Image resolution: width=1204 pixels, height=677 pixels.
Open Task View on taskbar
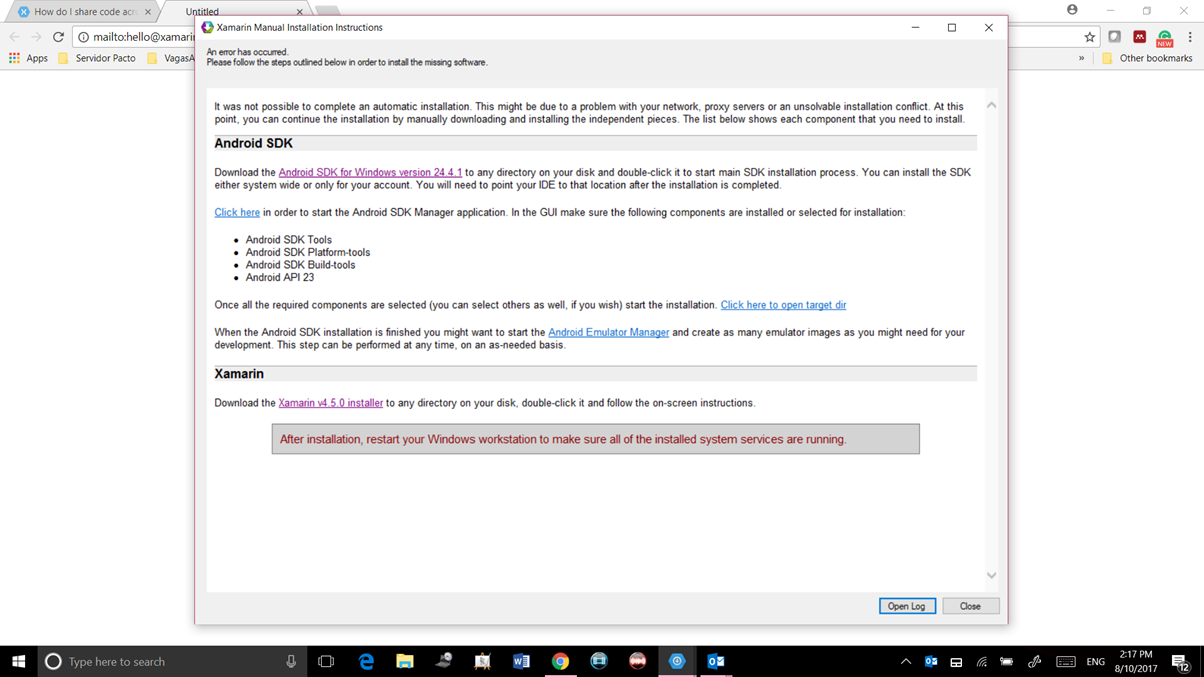pyautogui.click(x=326, y=661)
